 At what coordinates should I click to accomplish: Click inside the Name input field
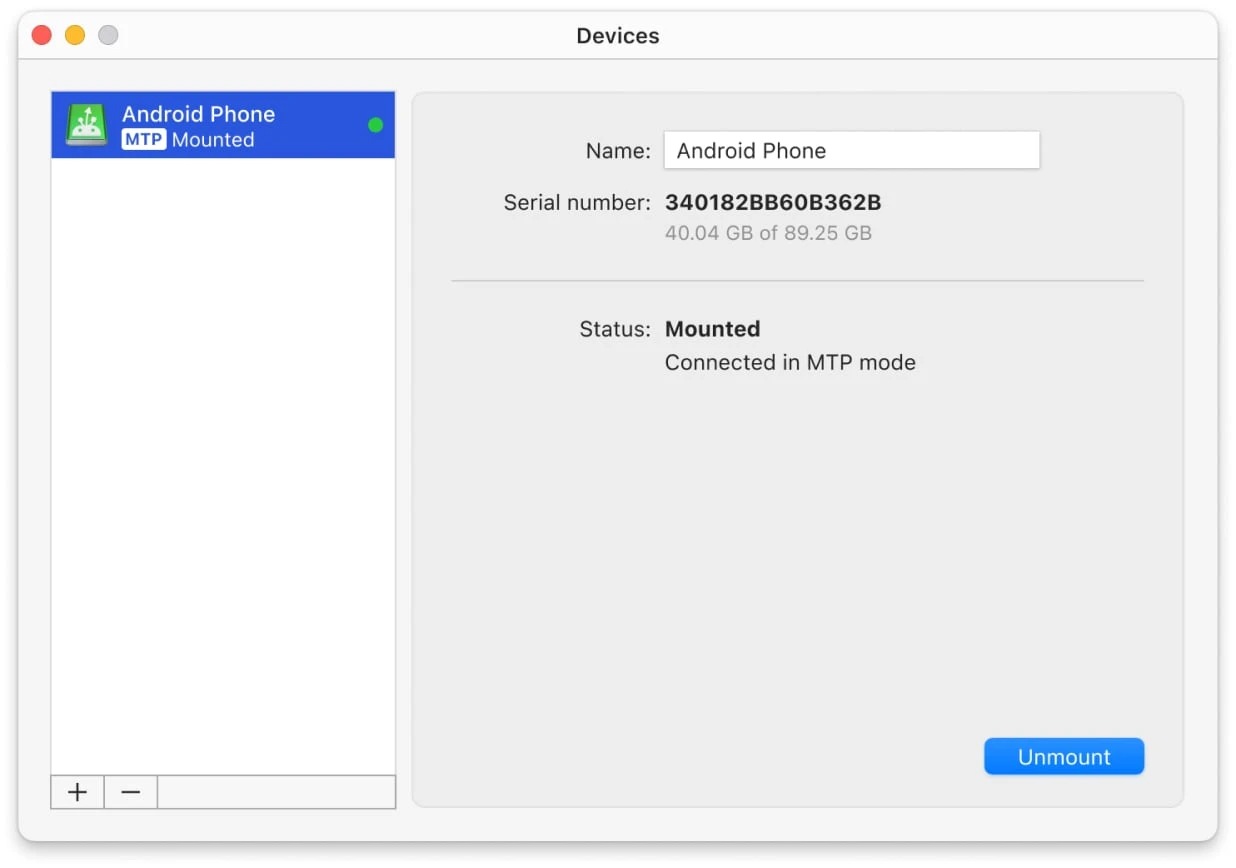(x=851, y=150)
